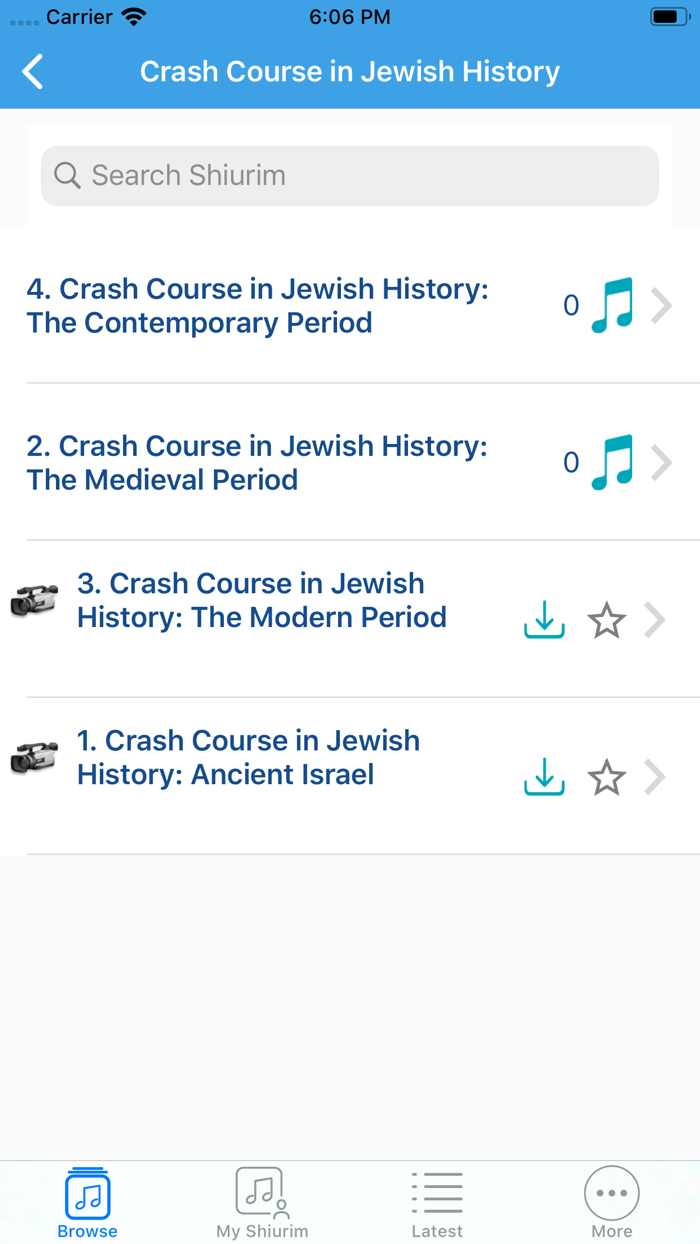Tap the Search Shiurim field
Screen dimensions: 700x1244
pos(350,175)
